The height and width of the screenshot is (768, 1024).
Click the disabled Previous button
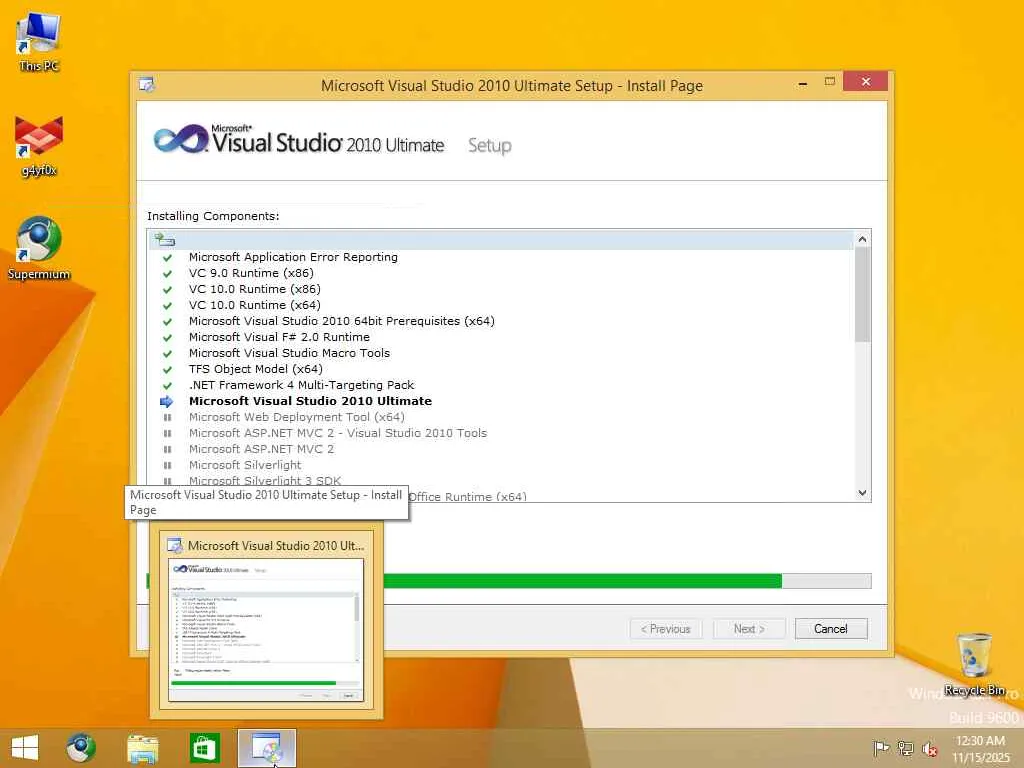(665, 628)
